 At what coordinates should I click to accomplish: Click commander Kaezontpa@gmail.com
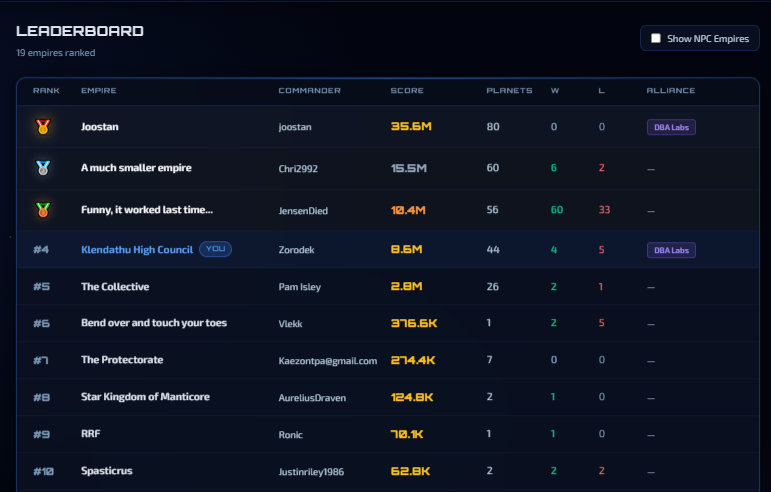tap(328, 361)
